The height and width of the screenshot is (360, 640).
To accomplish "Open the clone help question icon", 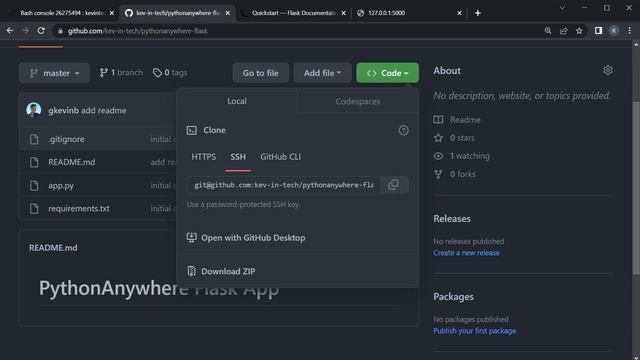I will coord(403,130).
